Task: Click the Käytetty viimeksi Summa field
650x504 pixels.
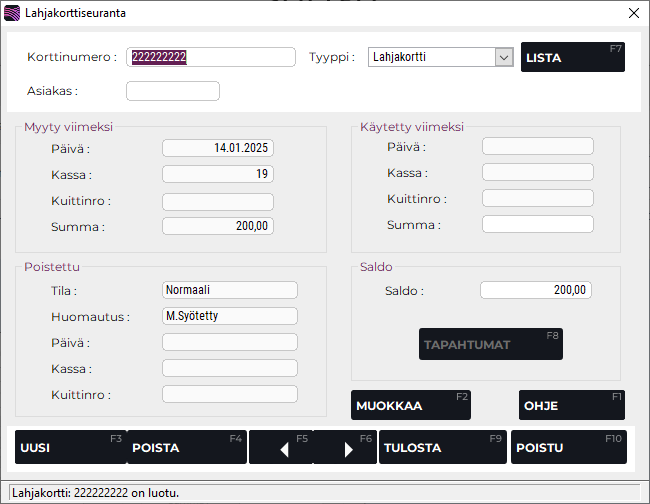Action: (x=537, y=224)
